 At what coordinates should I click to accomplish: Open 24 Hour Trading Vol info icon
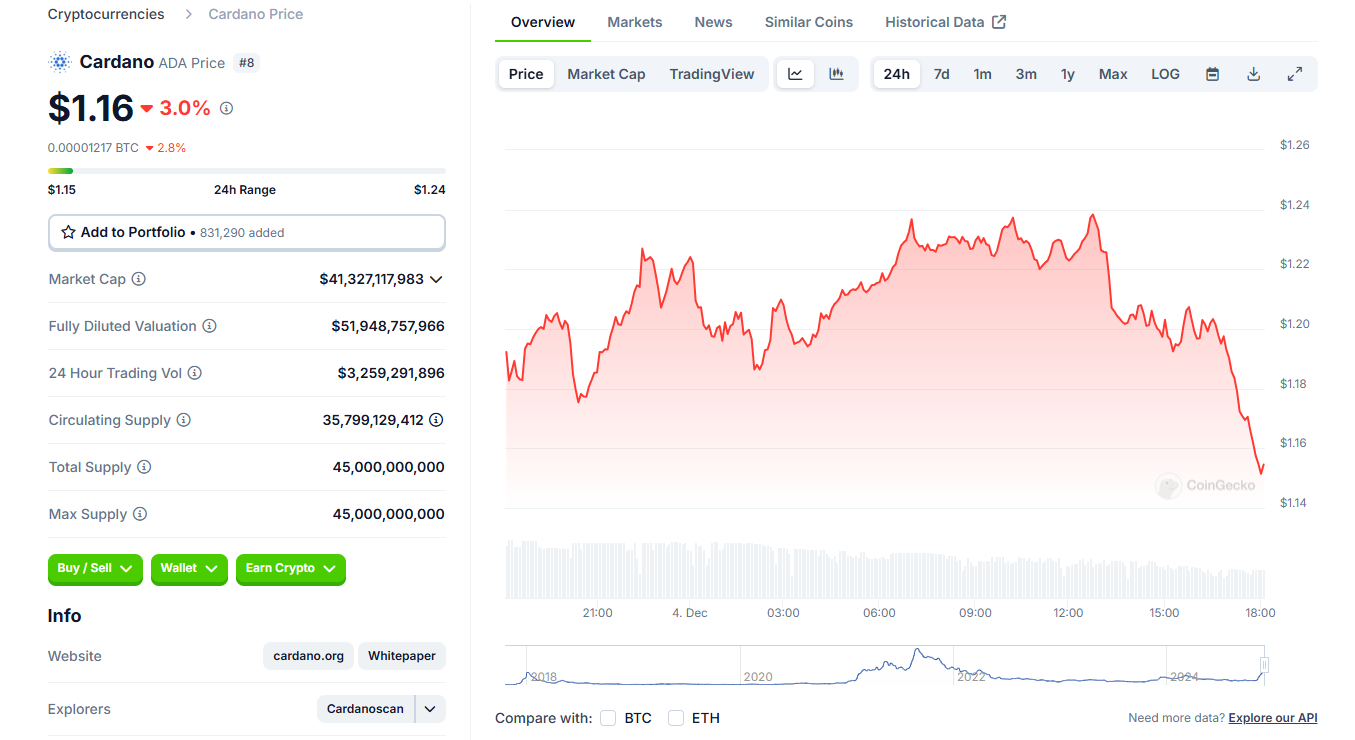click(x=195, y=373)
